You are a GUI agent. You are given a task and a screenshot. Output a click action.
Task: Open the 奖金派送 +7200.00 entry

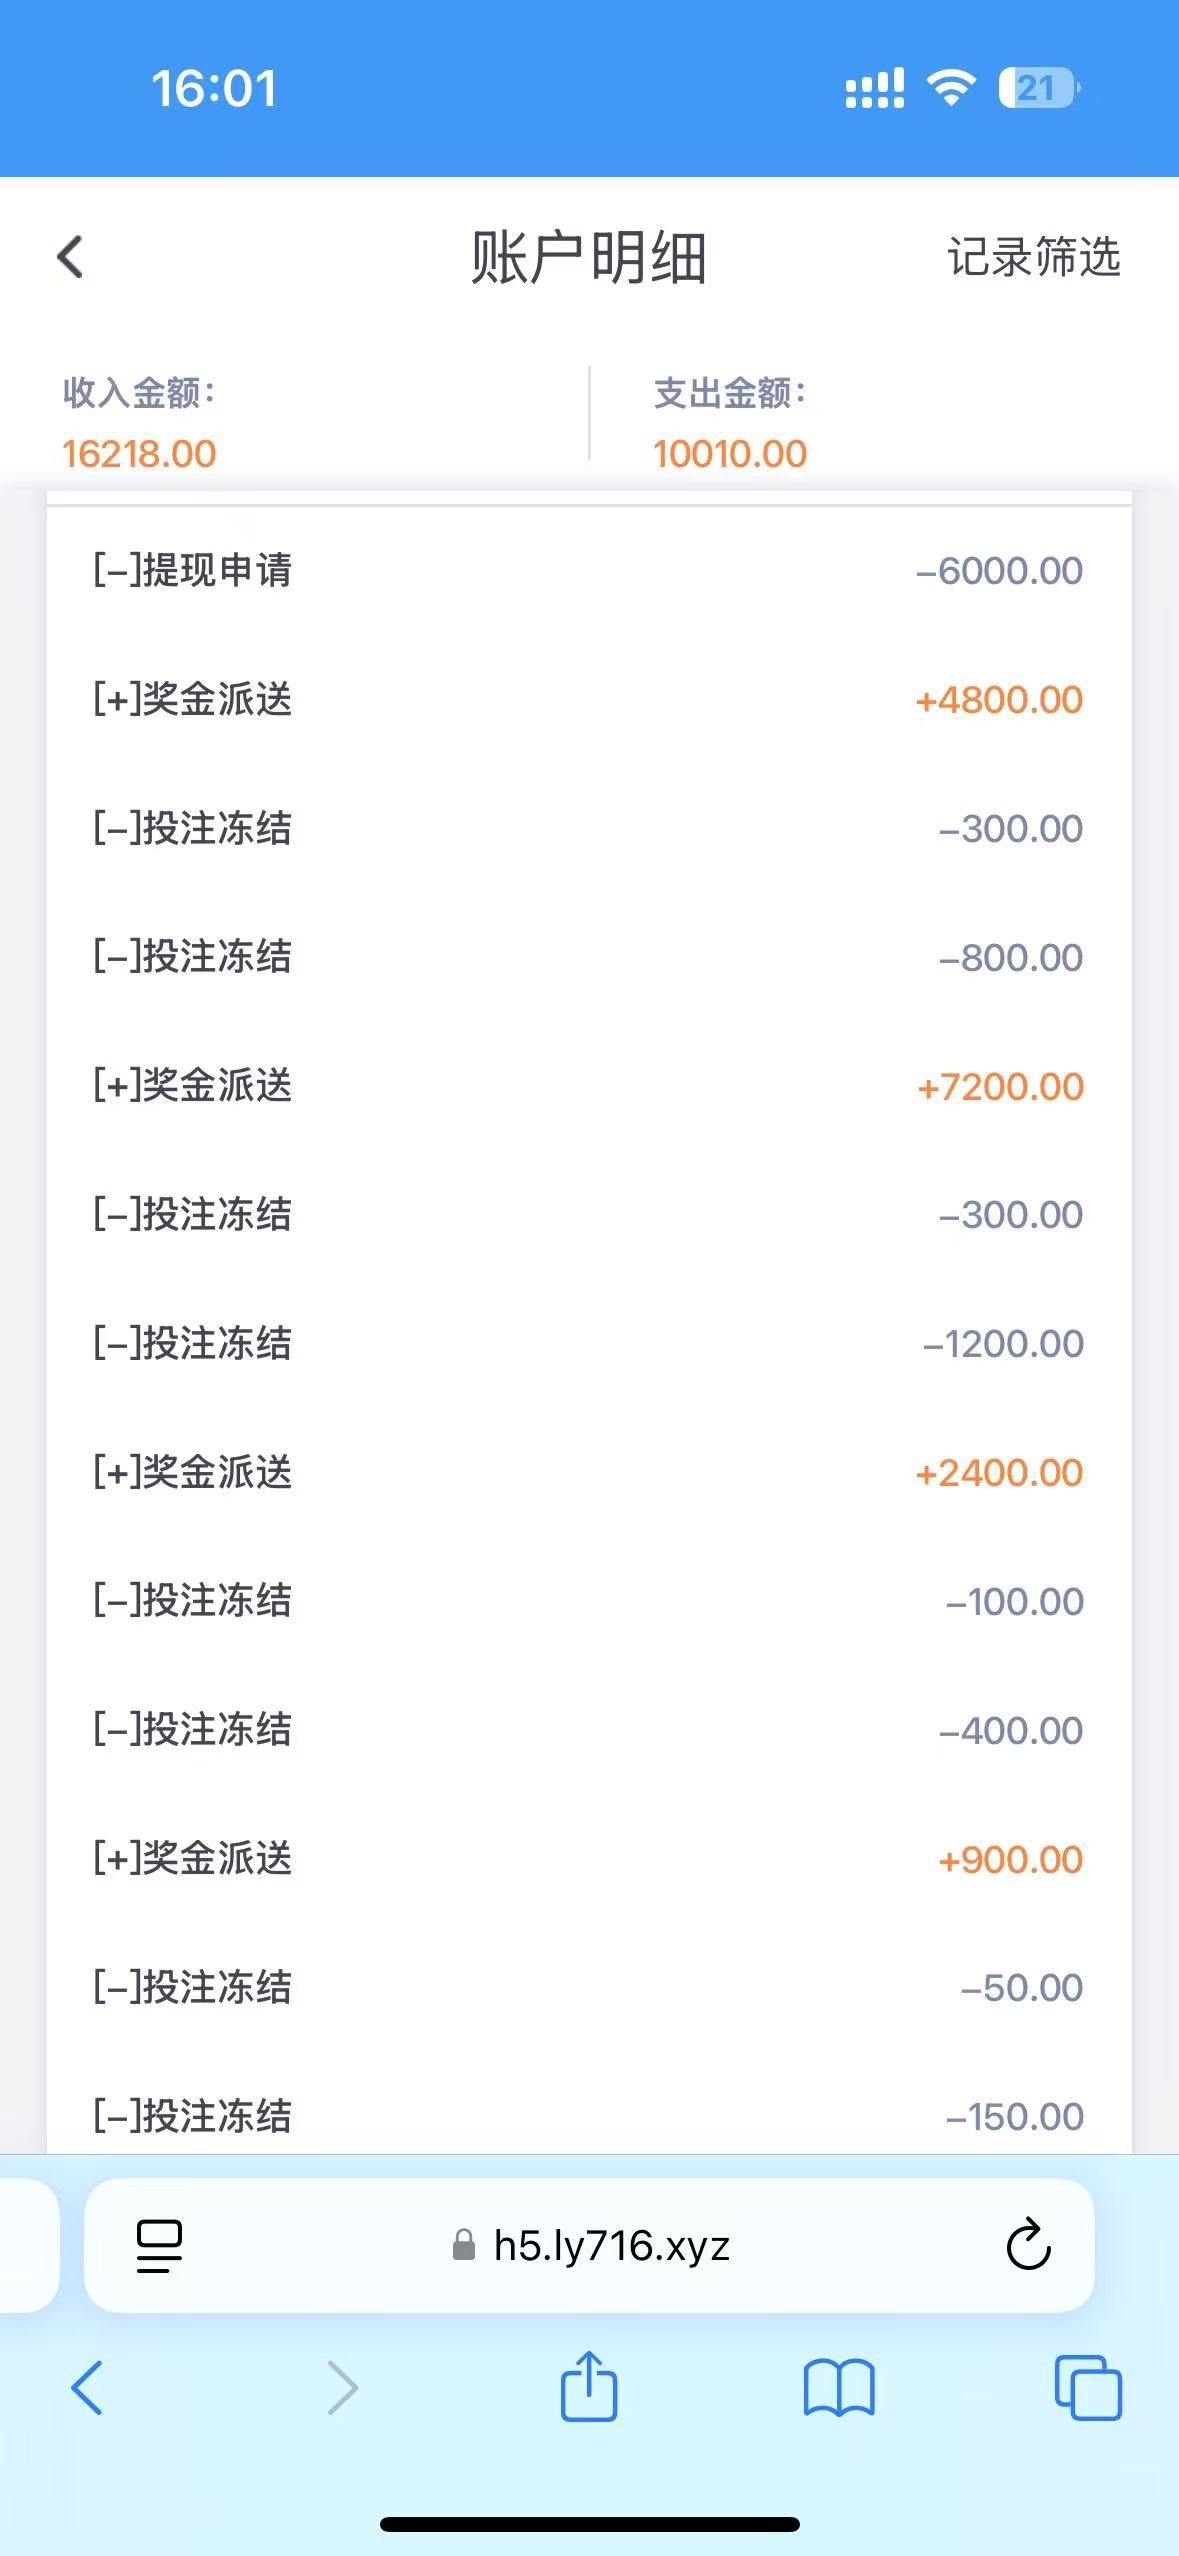[588, 1086]
